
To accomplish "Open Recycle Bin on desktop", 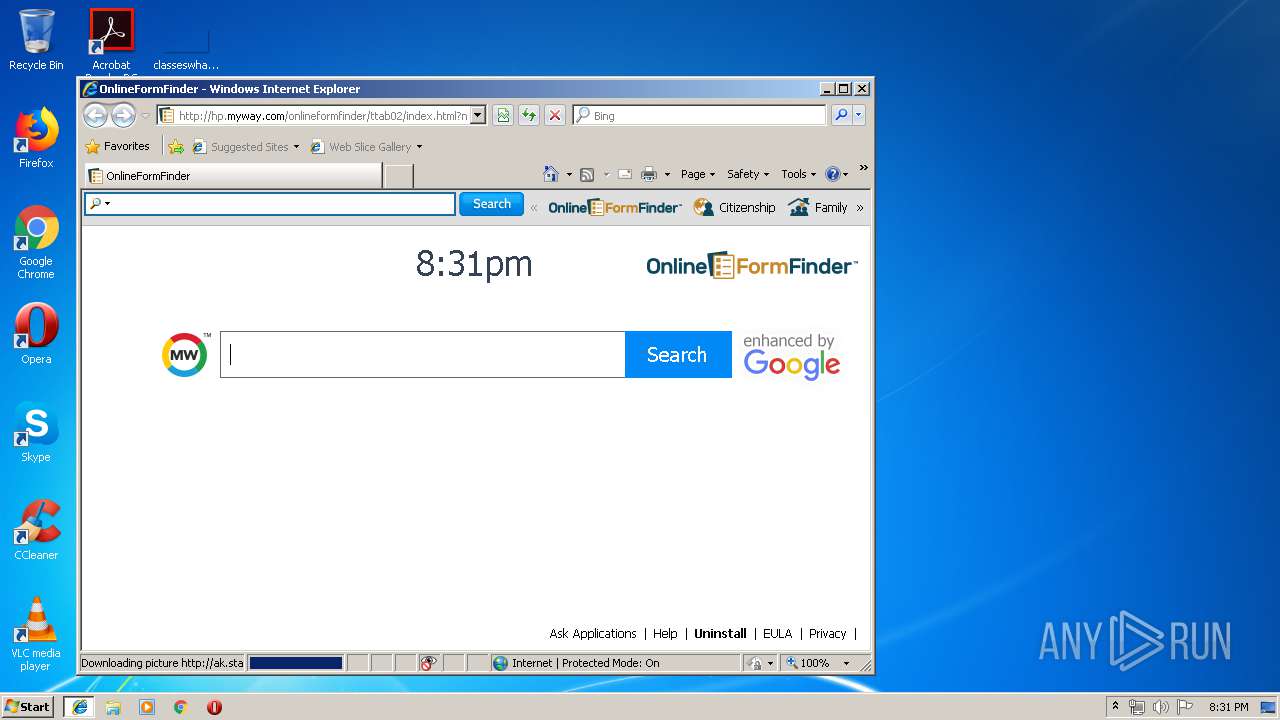I will pyautogui.click(x=36, y=40).
